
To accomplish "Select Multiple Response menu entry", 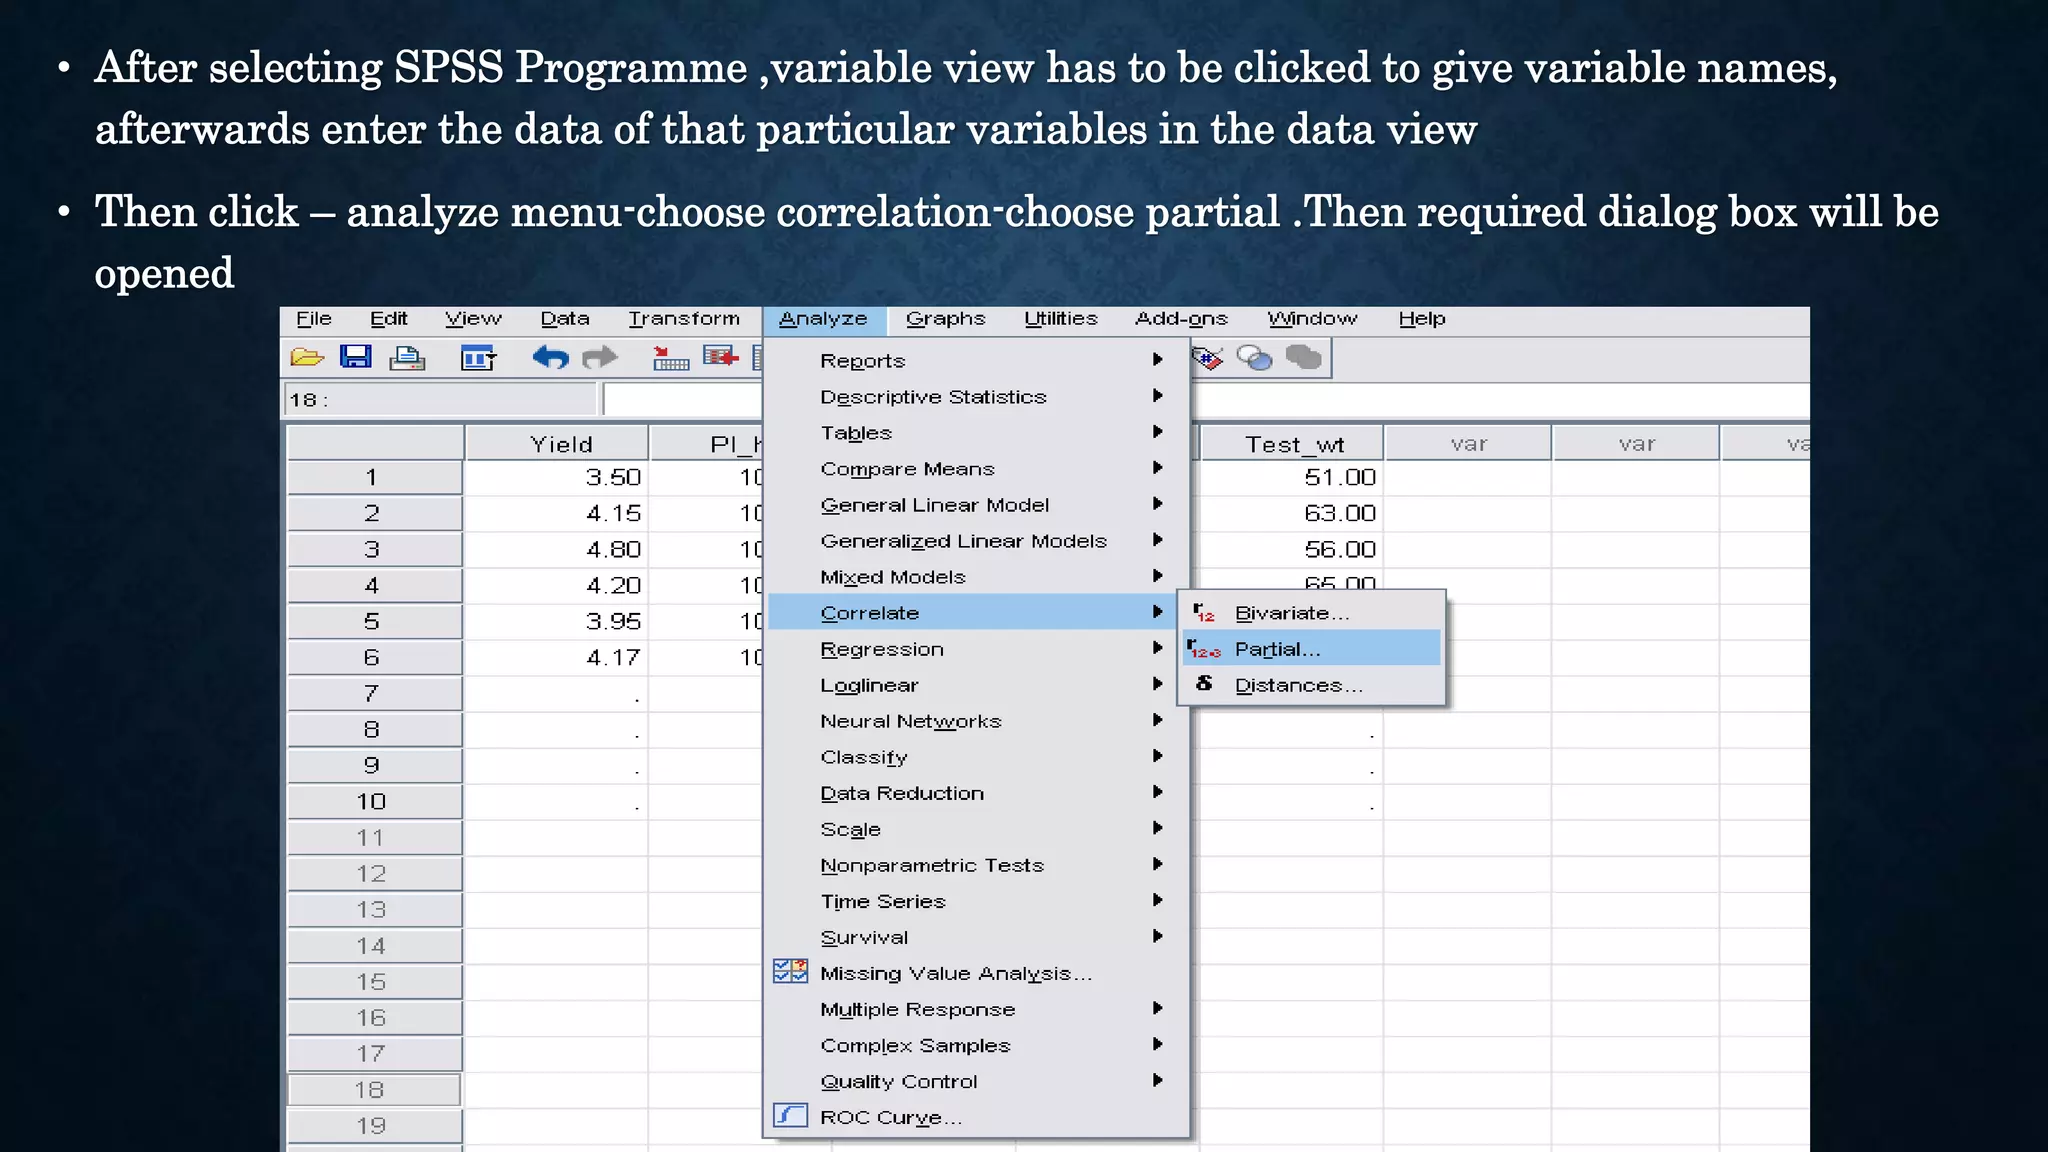I will click(977, 1009).
